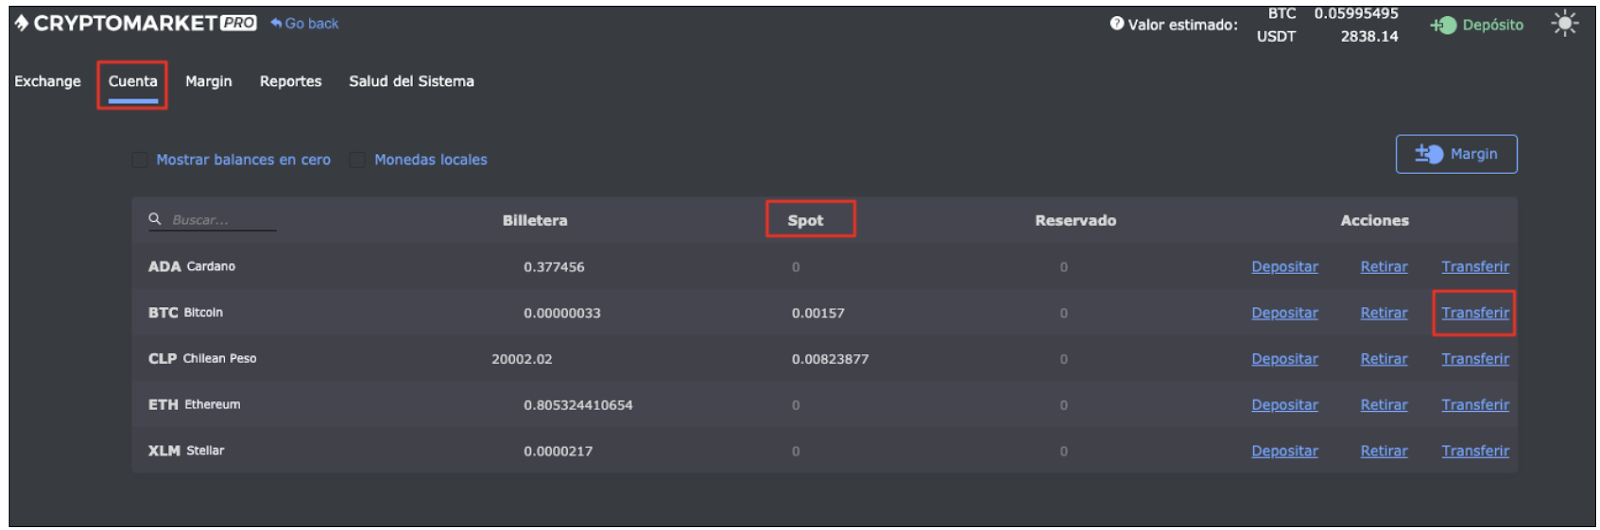Screen dimensions: 1600x530
Task: Focus the Buscar search field
Action: [223, 220]
